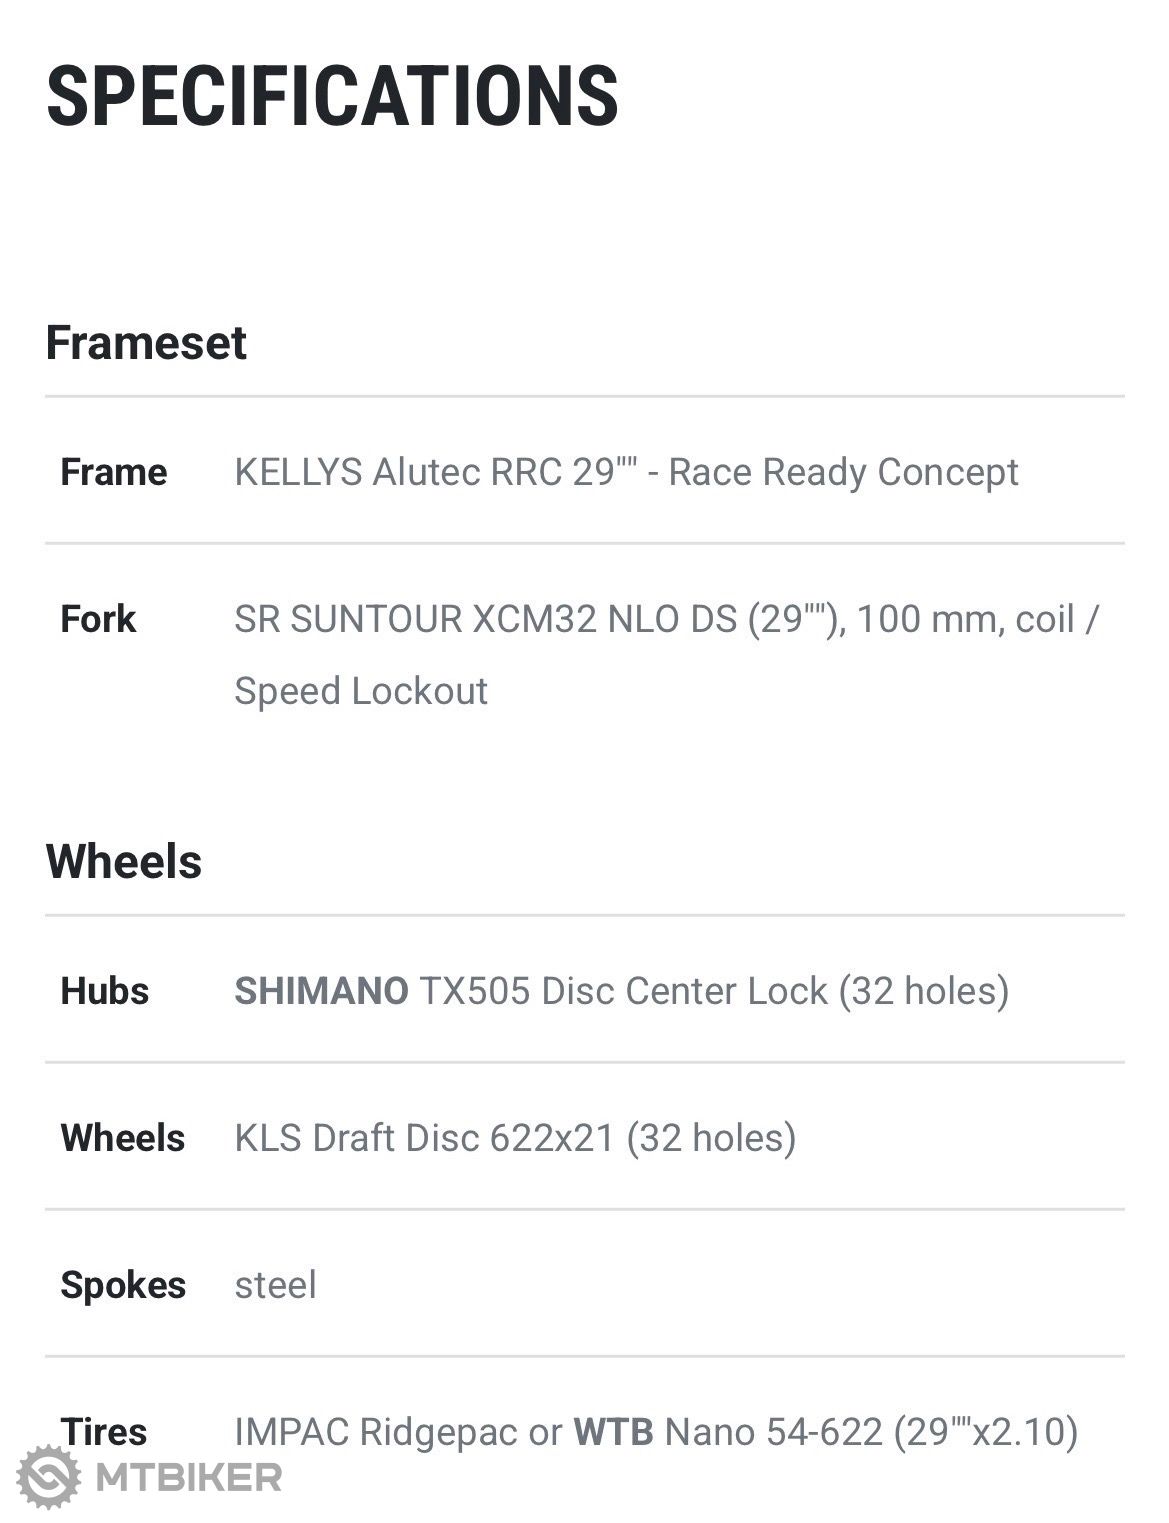The width and height of the screenshot is (1169, 1523).
Task: Select the KLS Draft Disc 622x21 value
Action: (x=515, y=1138)
